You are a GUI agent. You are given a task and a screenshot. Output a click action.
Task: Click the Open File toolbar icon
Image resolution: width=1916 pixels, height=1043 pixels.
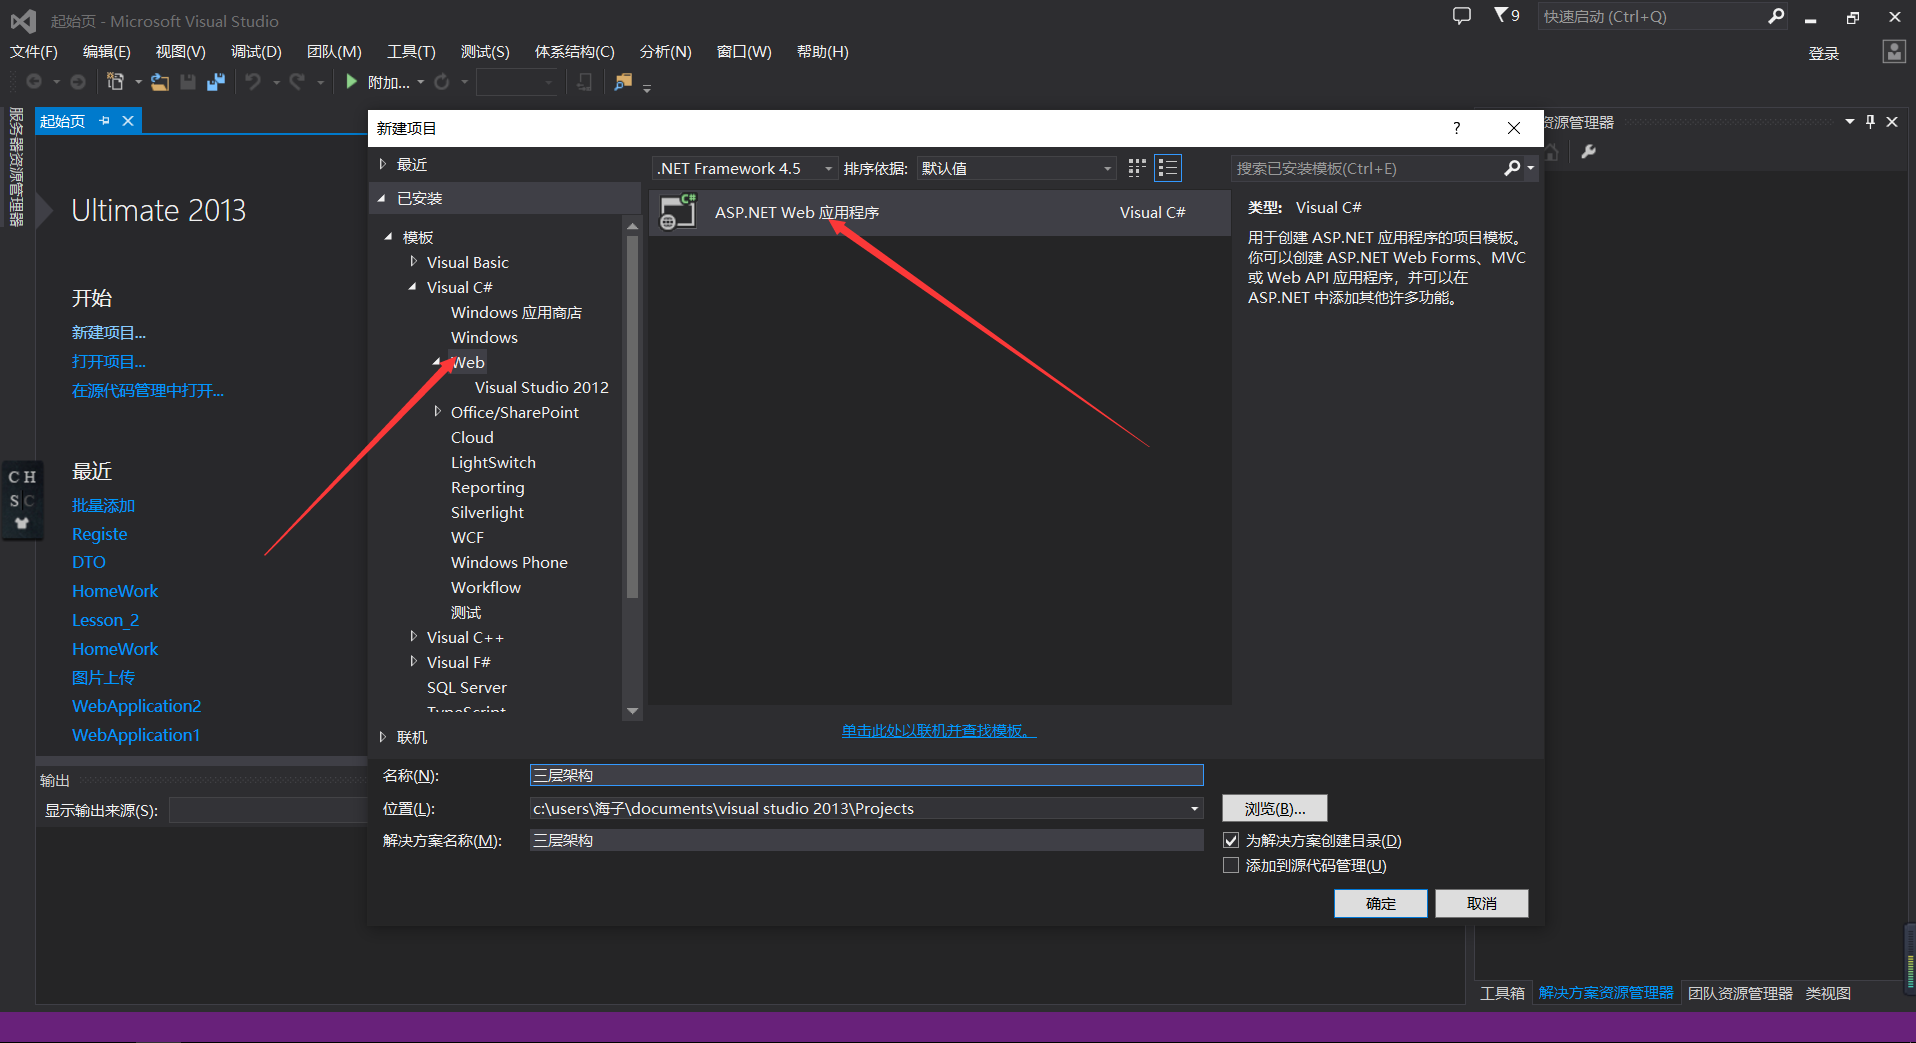tap(159, 82)
